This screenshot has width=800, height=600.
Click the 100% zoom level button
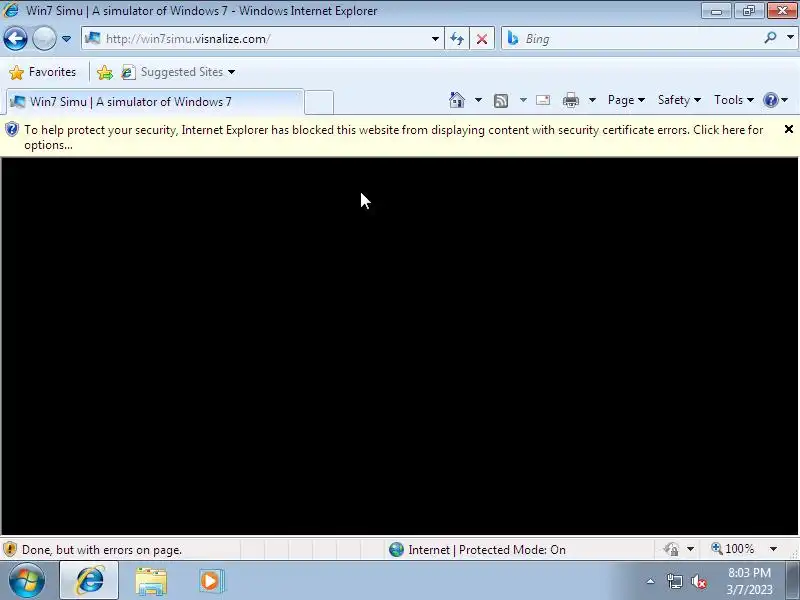click(733, 549)
